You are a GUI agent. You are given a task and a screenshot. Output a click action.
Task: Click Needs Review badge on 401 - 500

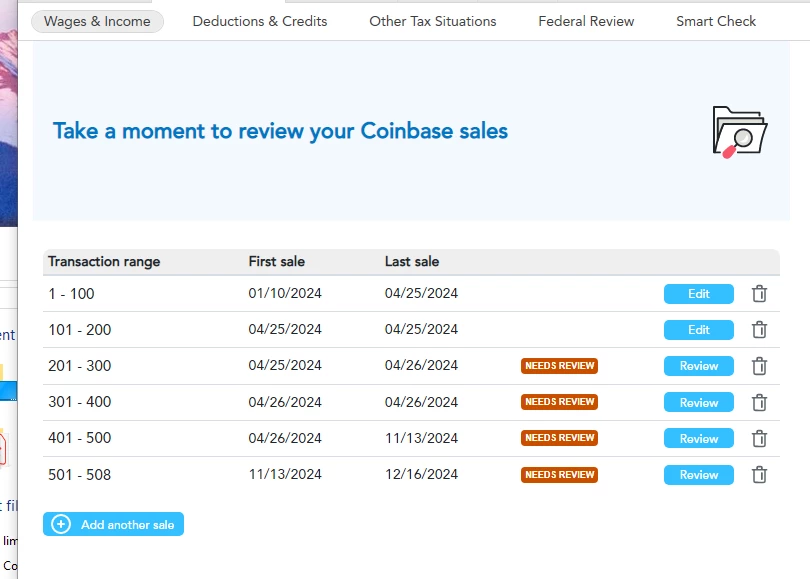559,438
